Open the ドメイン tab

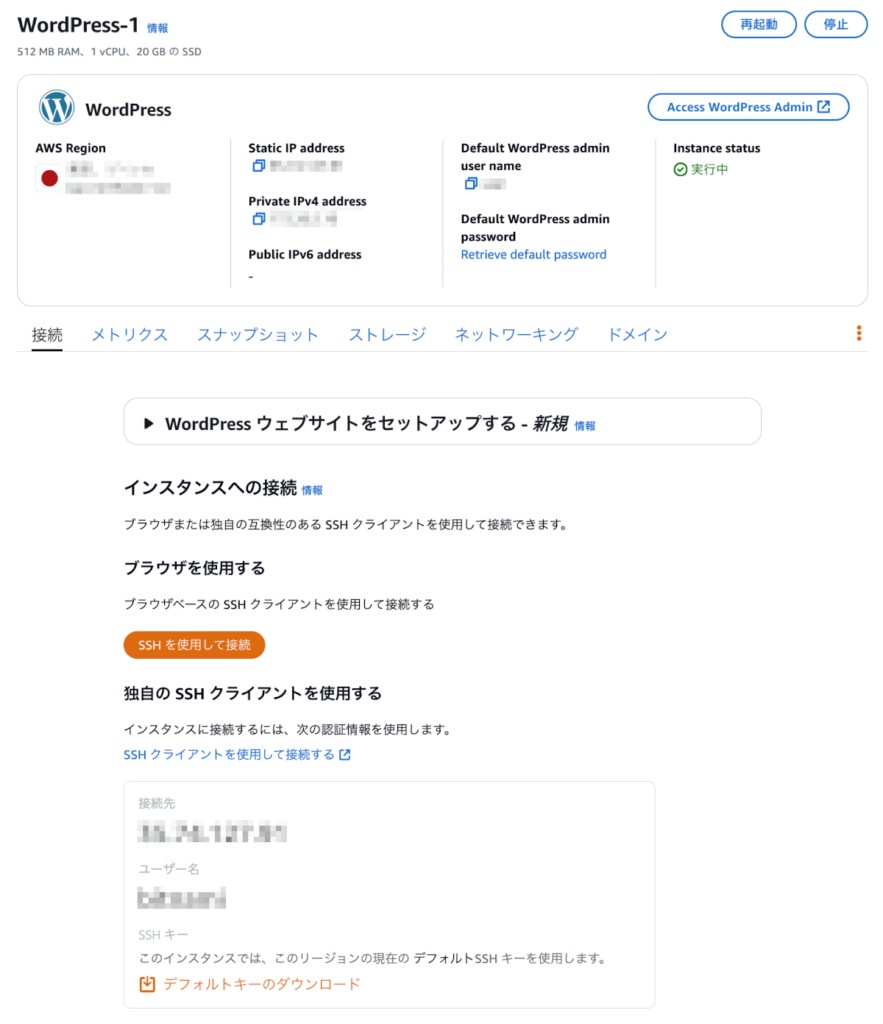637,335
